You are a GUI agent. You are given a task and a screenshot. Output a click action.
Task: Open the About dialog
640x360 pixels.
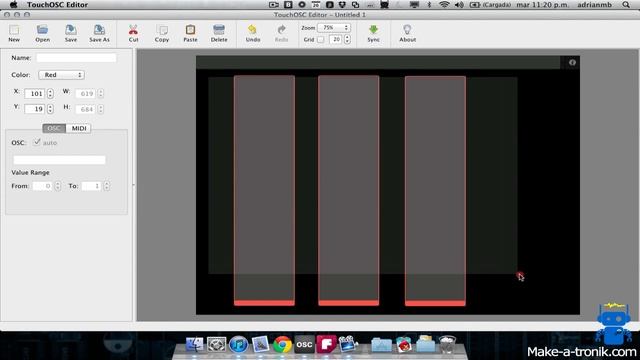(407, 33)
